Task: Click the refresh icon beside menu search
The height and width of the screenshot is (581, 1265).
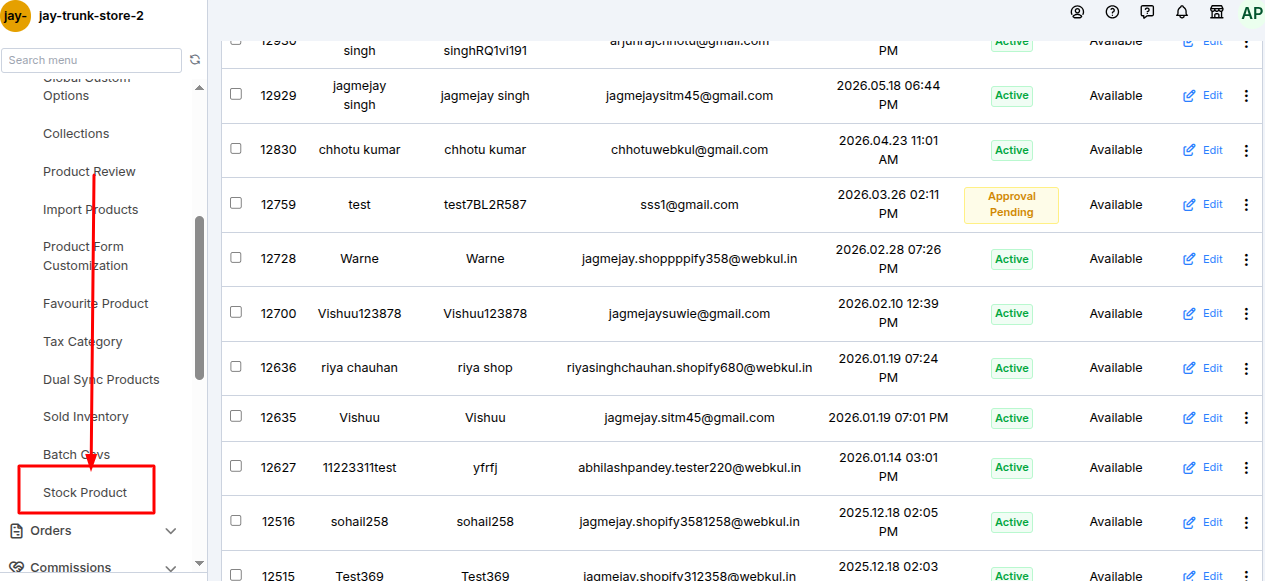Action: [195, 60]
